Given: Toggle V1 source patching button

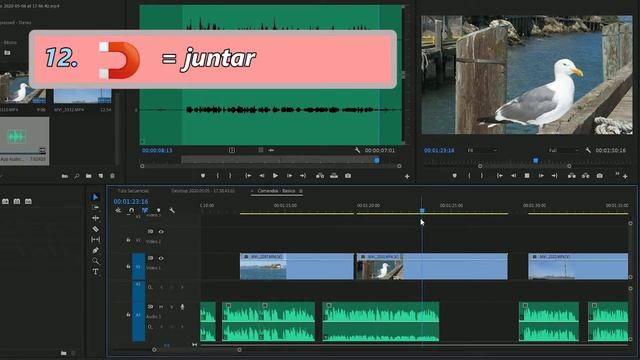Looking at the screenshot, I should click(x=138, y=267).
